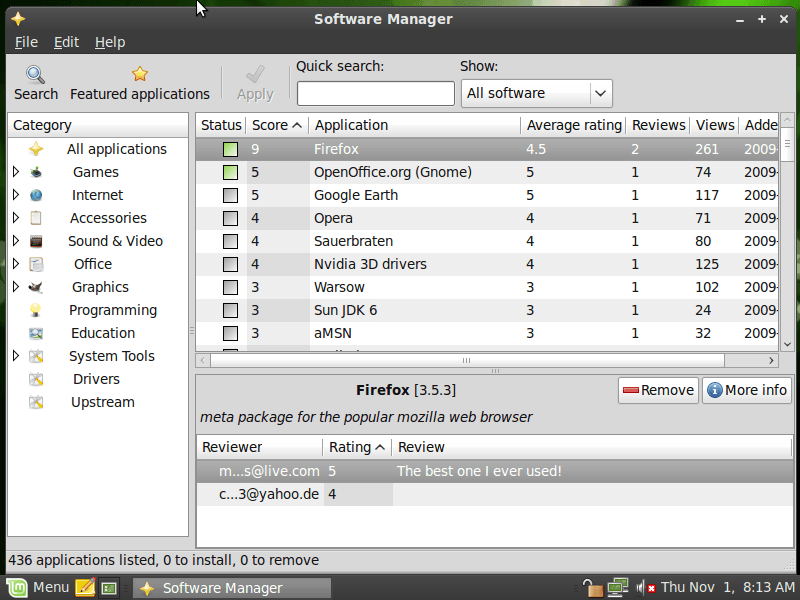Toggle the OpenOffice.org (Gnome) status checkbox
800x600 pixels.
pyautogui.click(x=230, y=172)
